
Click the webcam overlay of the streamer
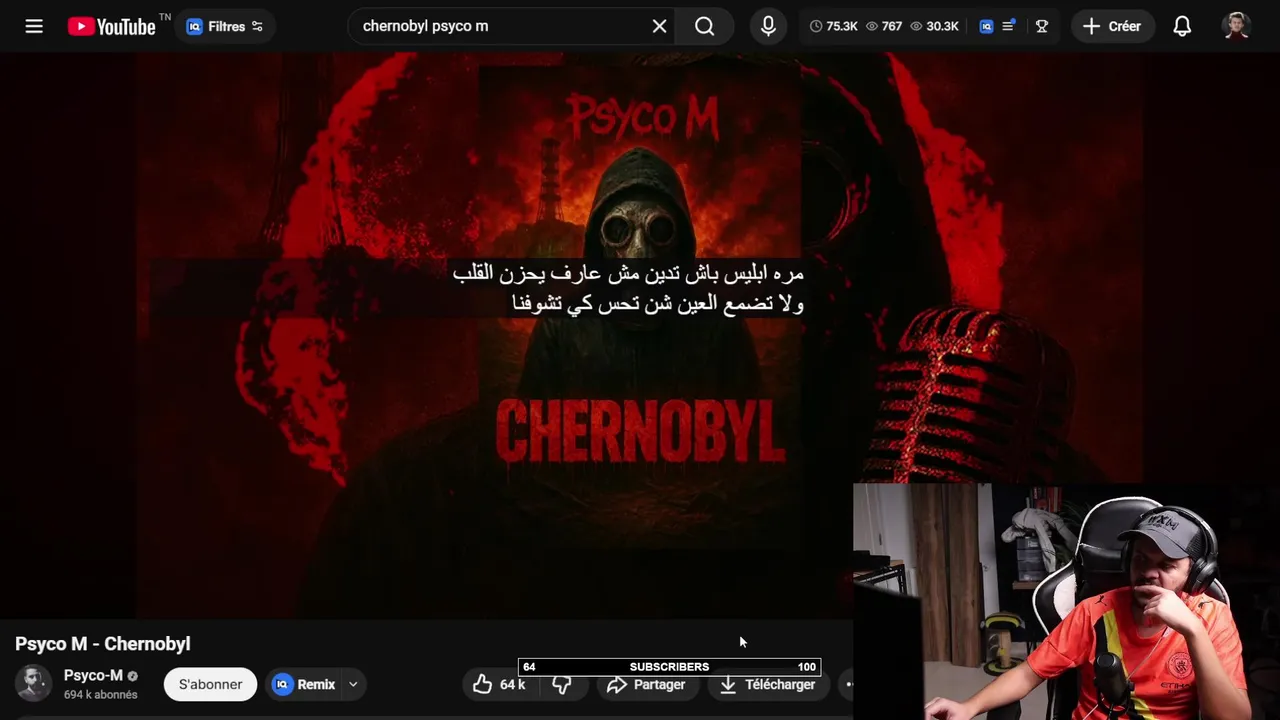[1066, 602]
